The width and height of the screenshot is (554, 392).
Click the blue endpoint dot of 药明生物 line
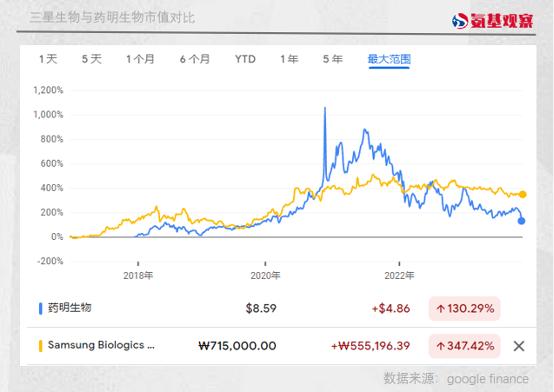click(x=521, y=221)
